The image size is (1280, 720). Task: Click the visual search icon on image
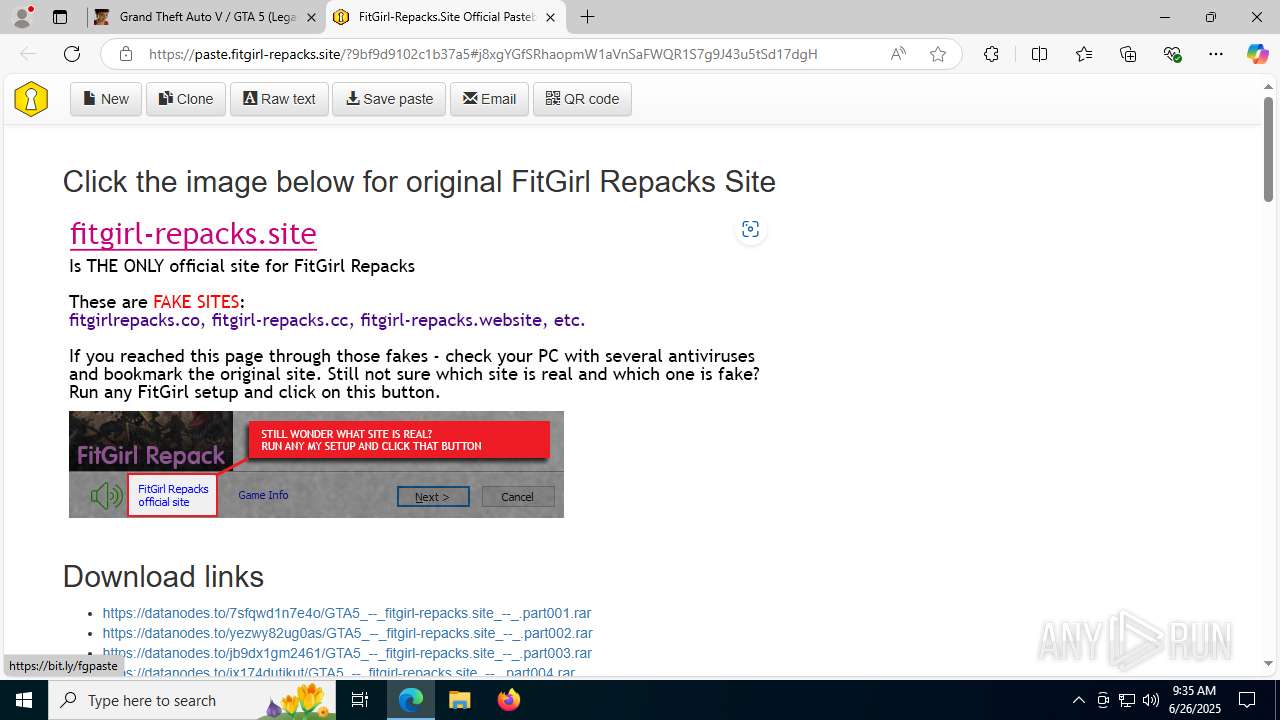point(750,230)
